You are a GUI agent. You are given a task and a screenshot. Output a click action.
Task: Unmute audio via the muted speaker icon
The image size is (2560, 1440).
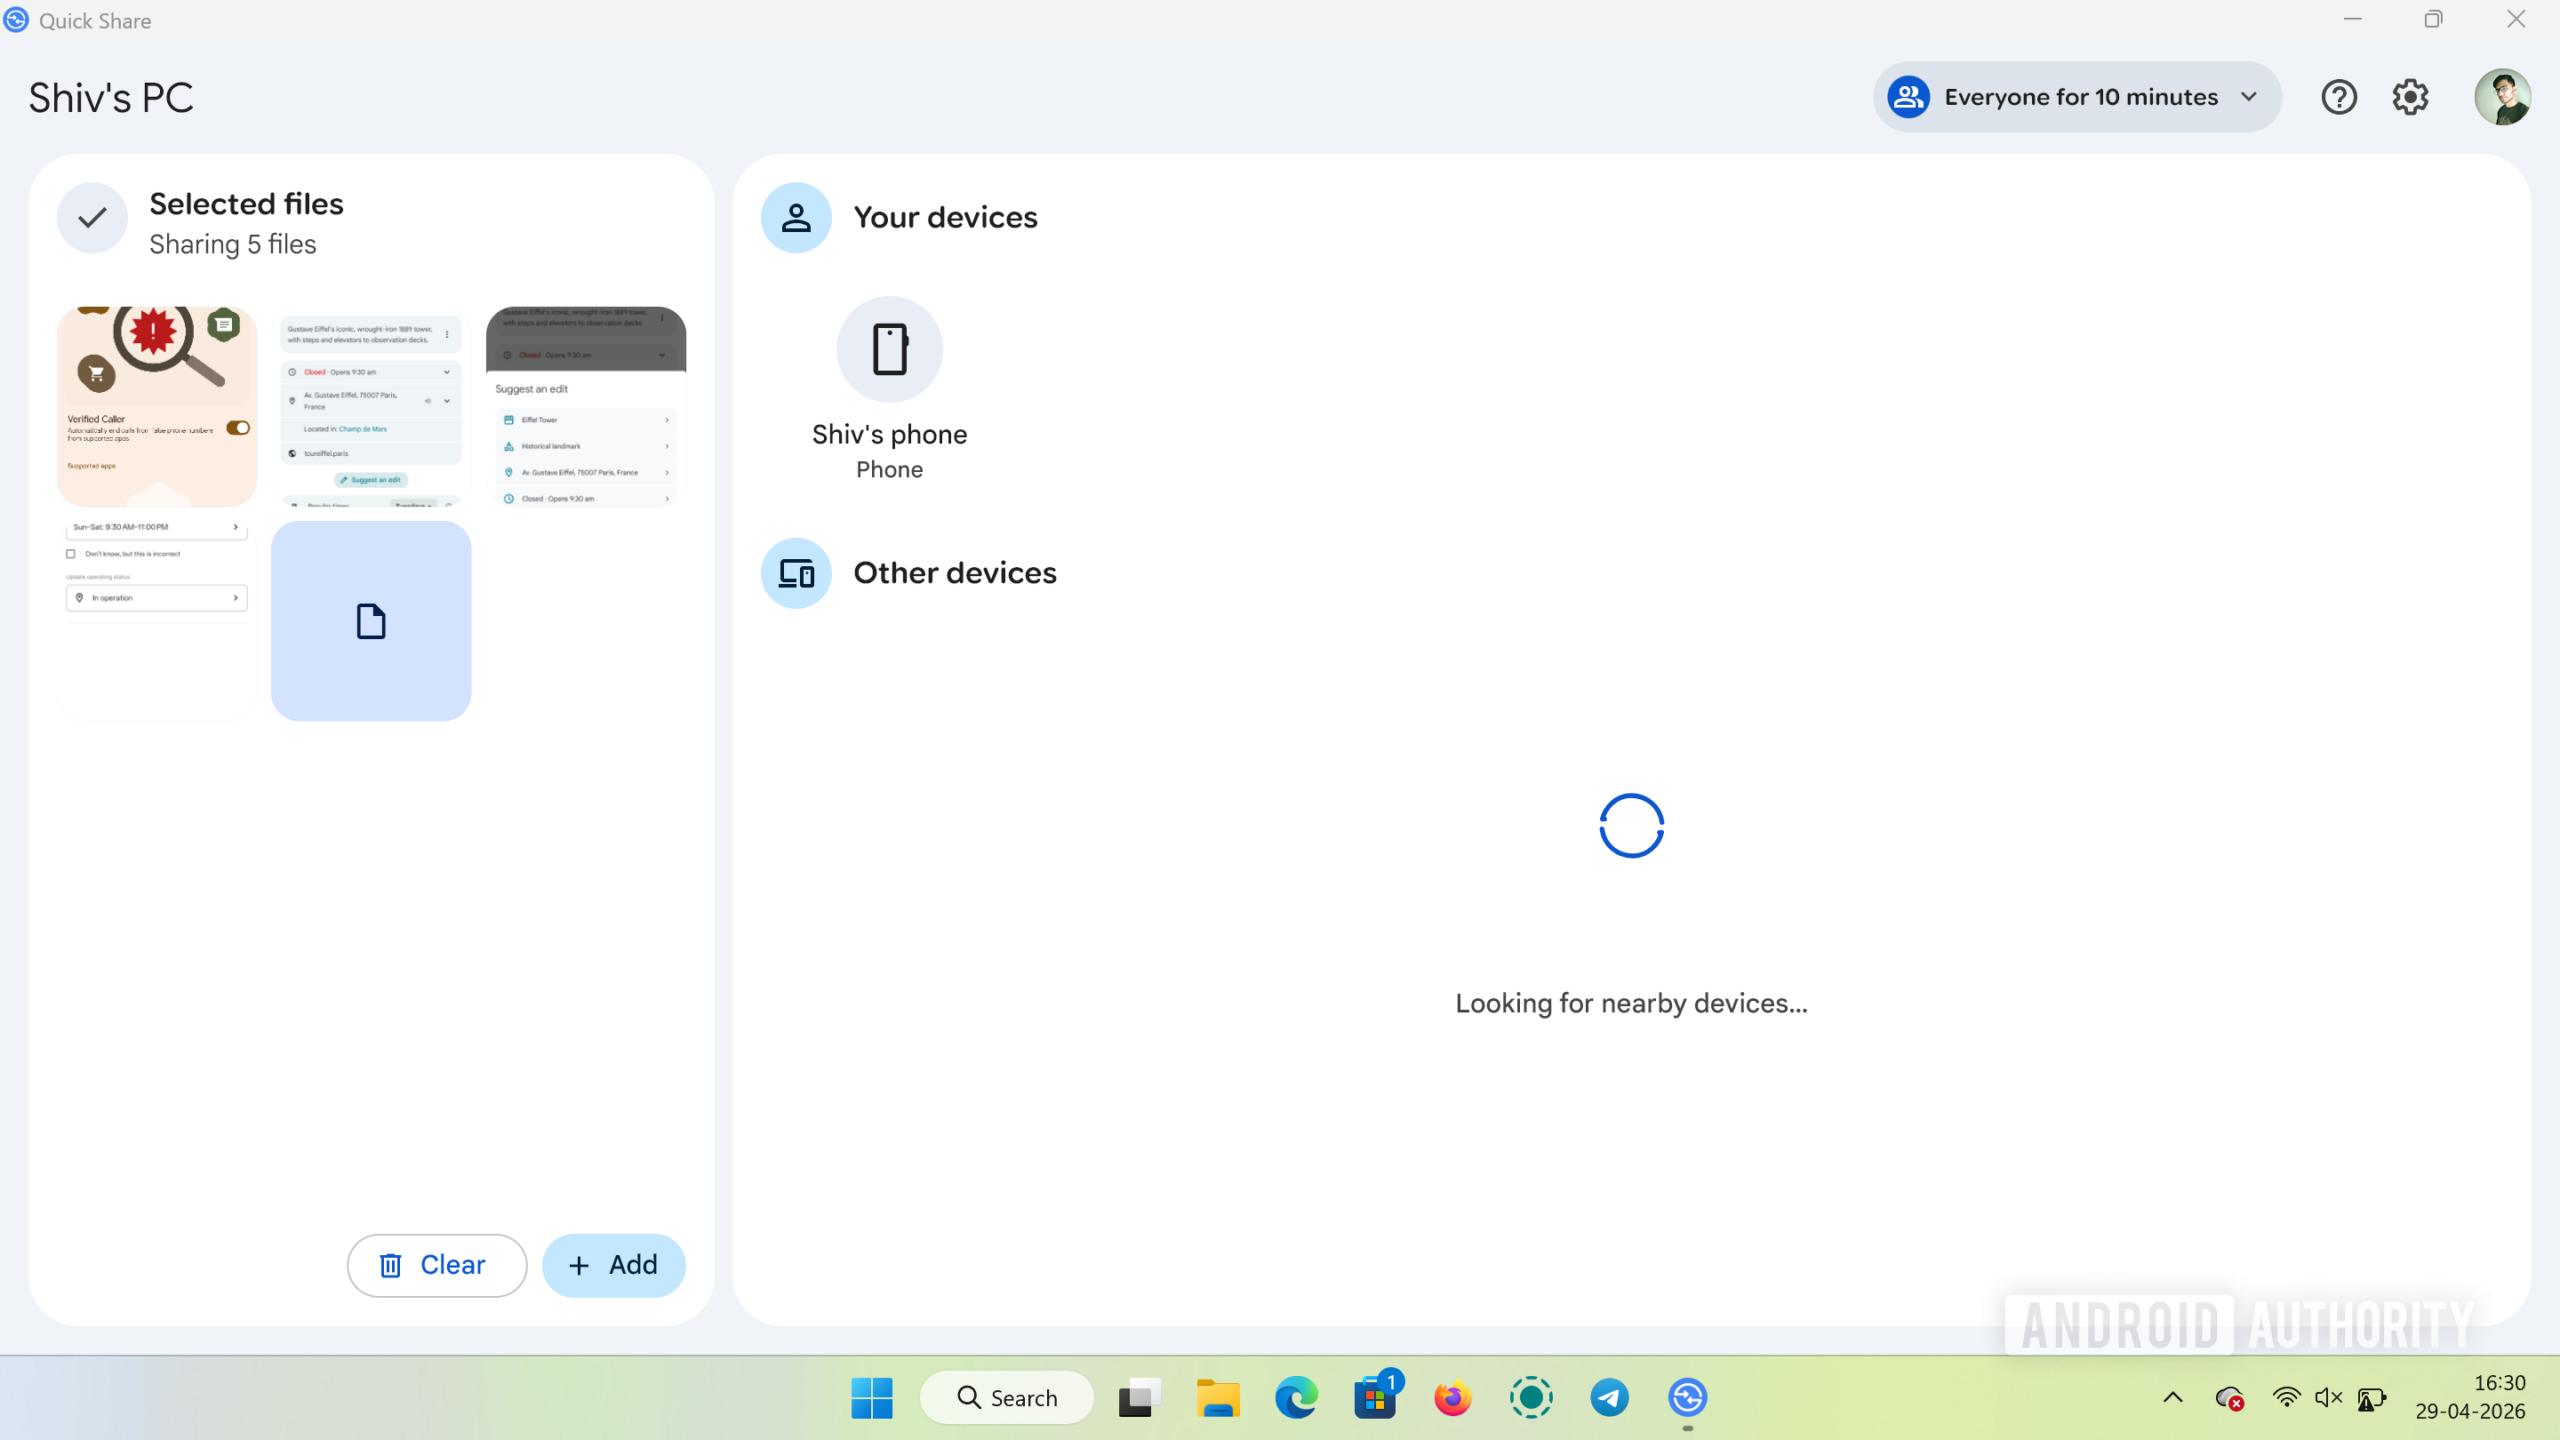[x=2329, y=1397]
